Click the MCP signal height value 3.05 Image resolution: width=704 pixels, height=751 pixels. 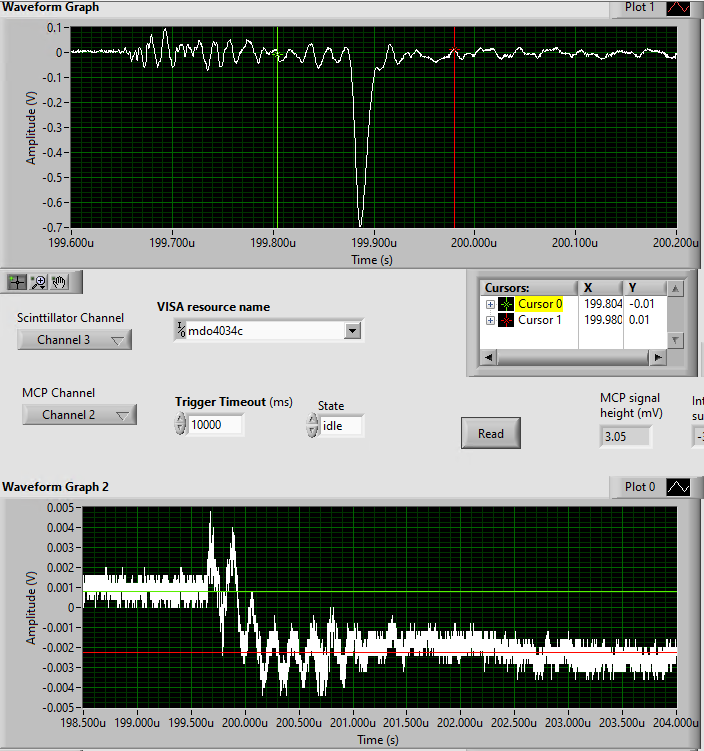[x=625, y=437]
